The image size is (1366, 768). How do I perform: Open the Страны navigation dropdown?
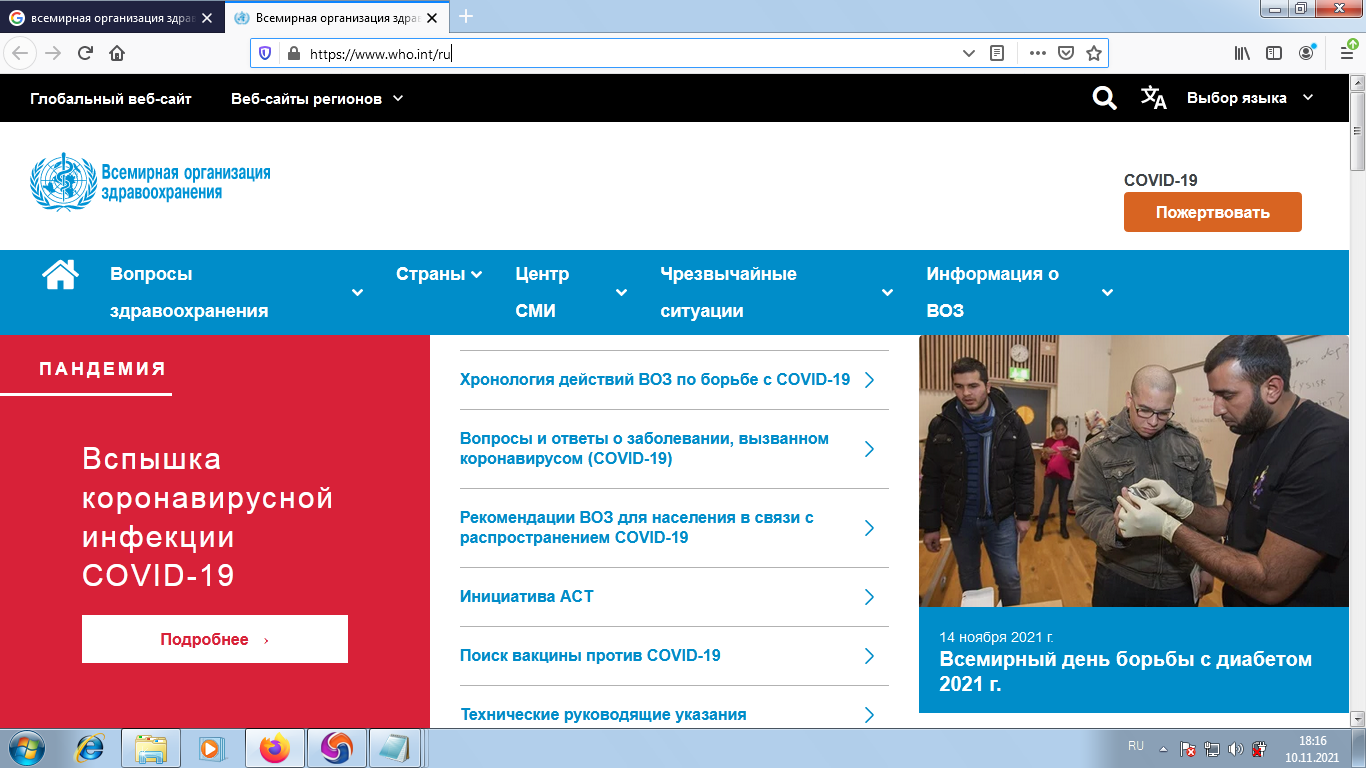(x=439, y=274)
